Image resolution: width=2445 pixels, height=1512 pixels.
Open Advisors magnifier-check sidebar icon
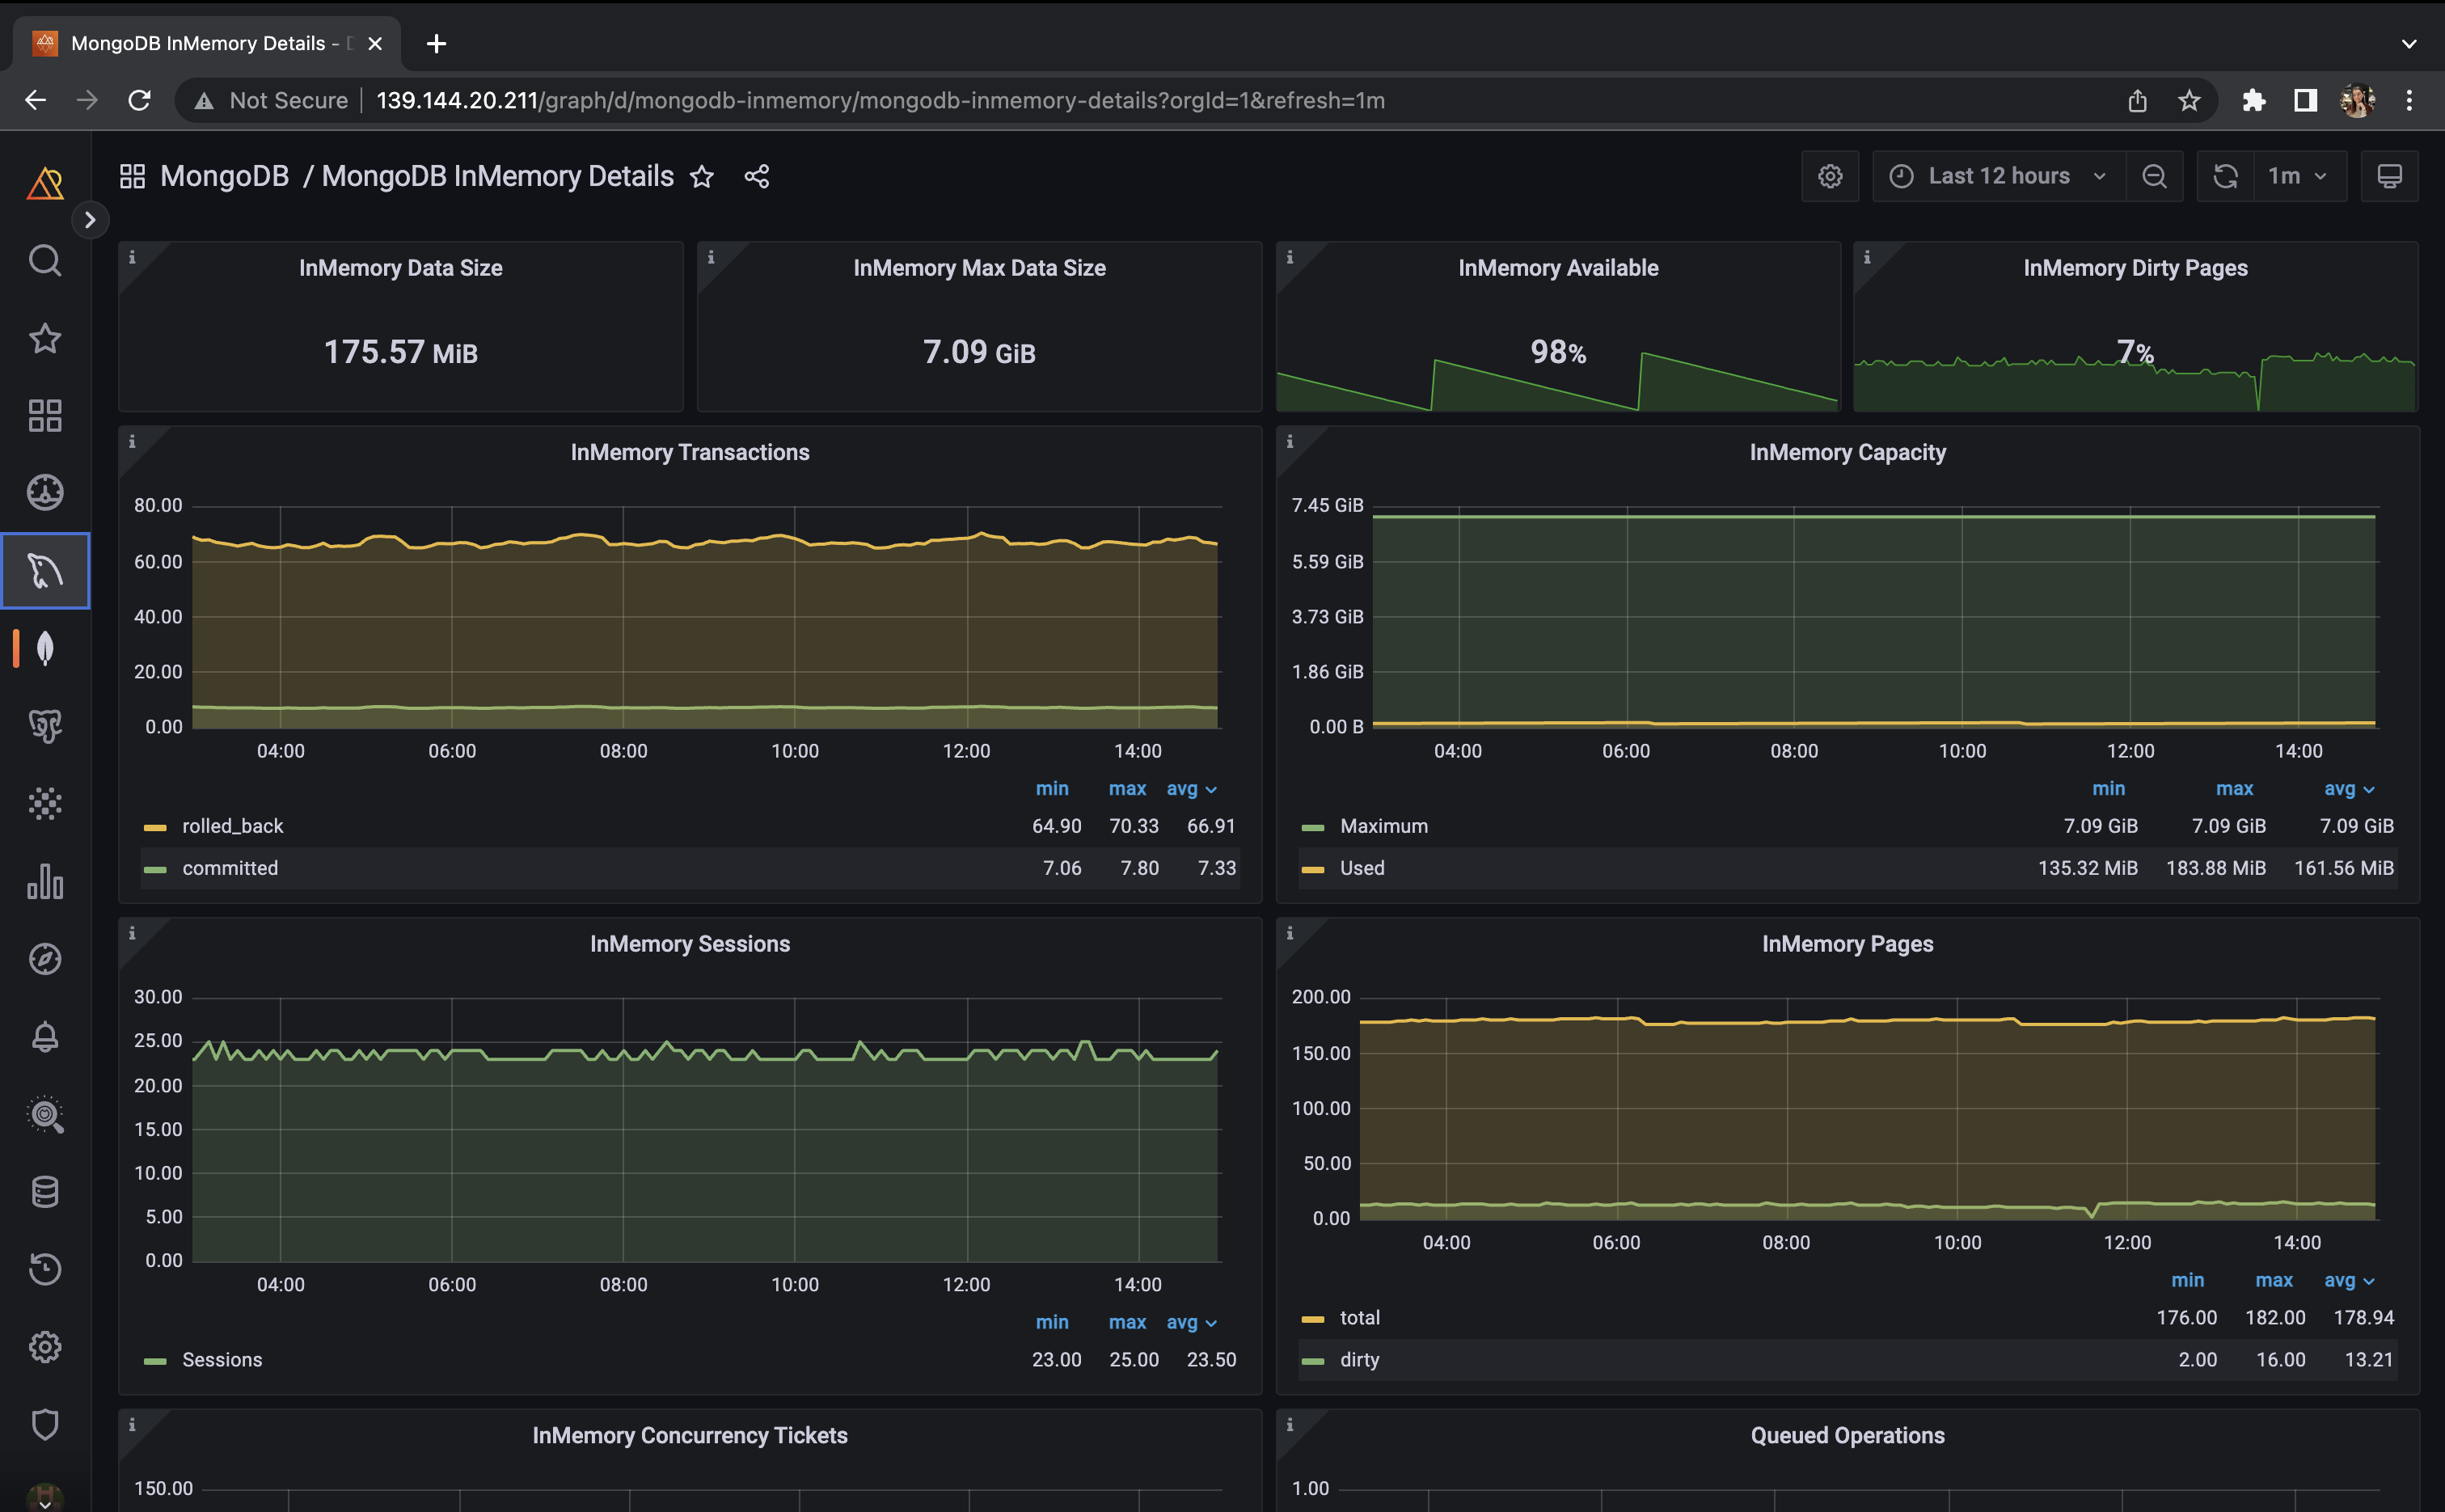click(x=45, y=1114)
